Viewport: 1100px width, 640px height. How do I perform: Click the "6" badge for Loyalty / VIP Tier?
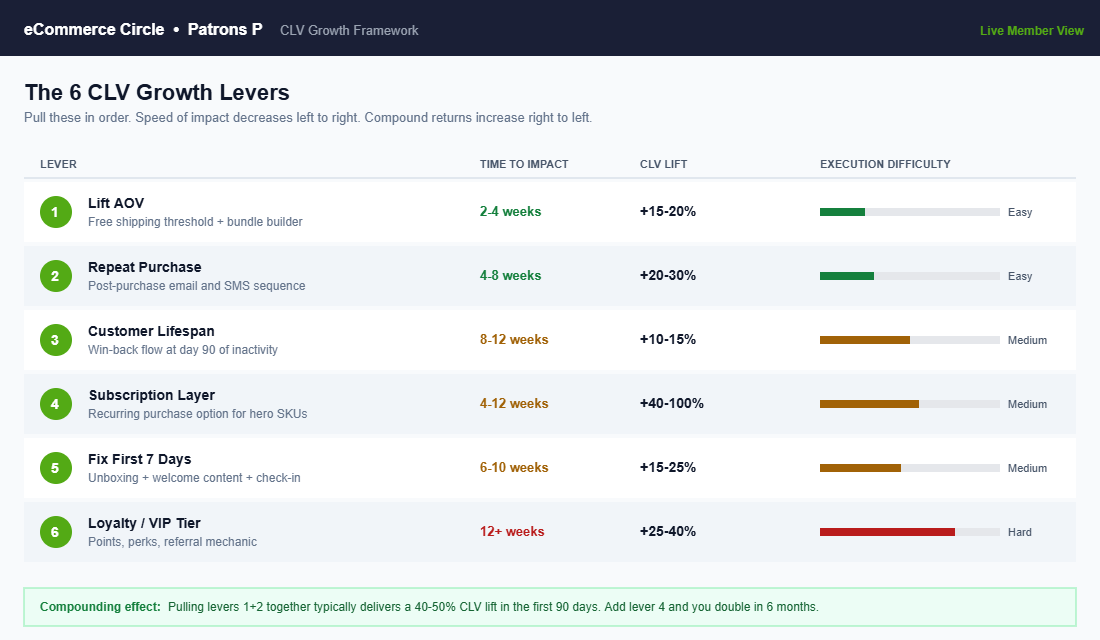pyautogui.click(x=55, y=531)
